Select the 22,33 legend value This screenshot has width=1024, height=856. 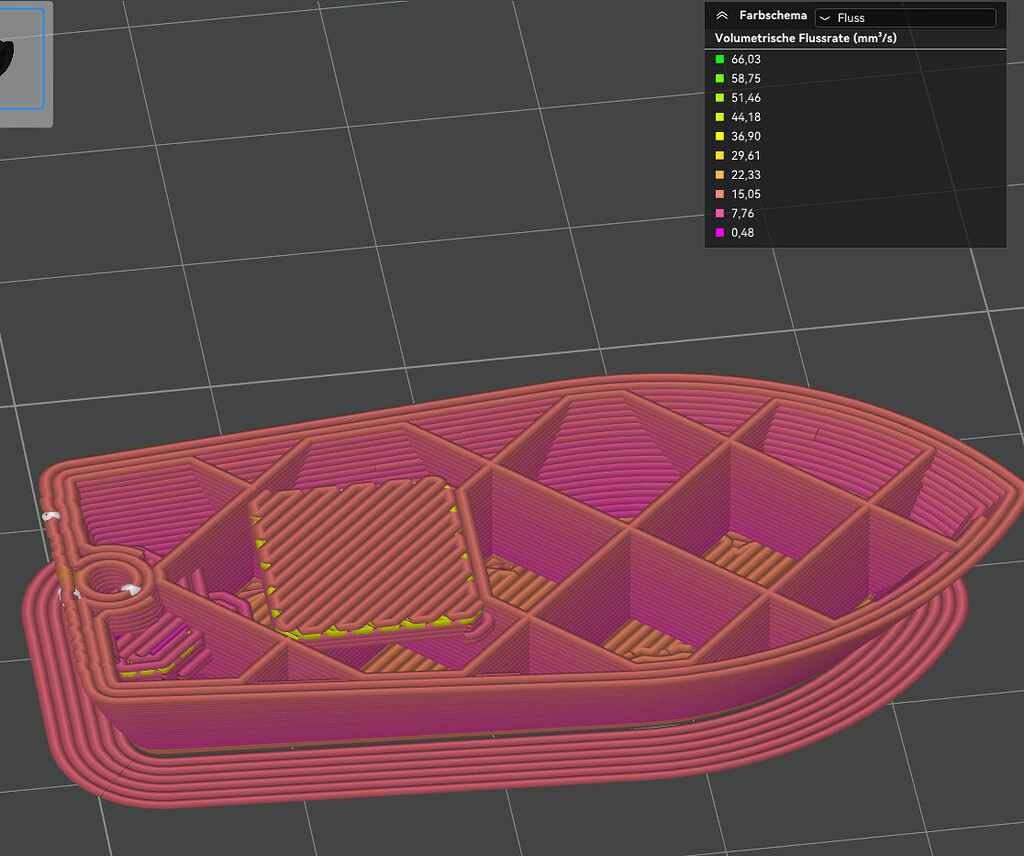pos(746,175)
